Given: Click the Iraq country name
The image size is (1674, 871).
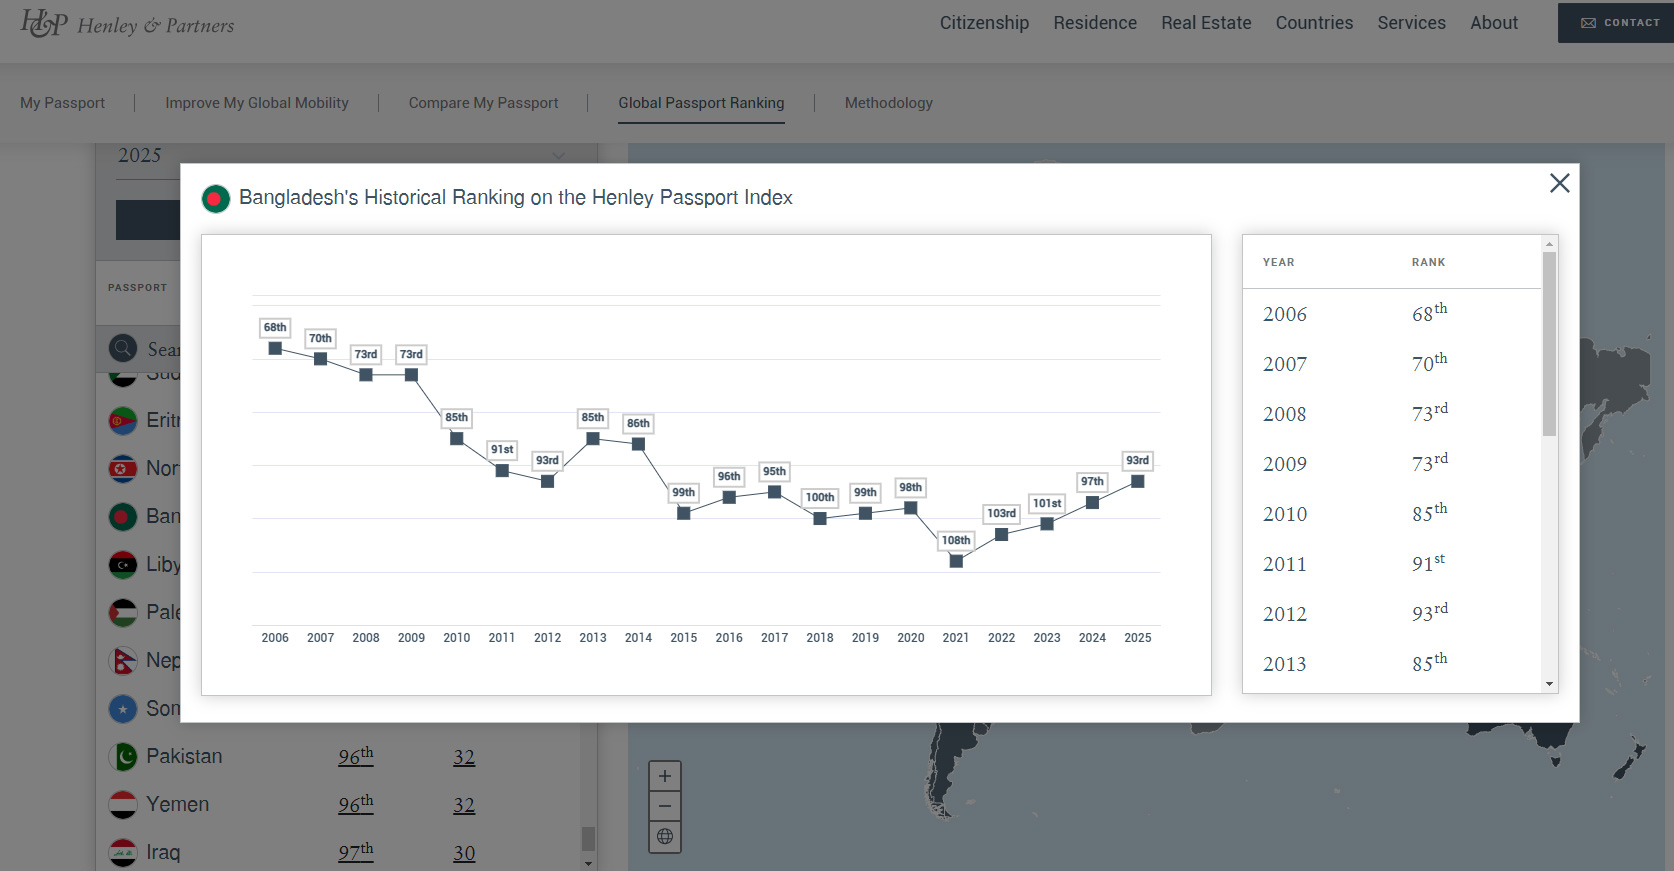Looking at the screenshot, I should pyautogui.click(x=163, y=852).
